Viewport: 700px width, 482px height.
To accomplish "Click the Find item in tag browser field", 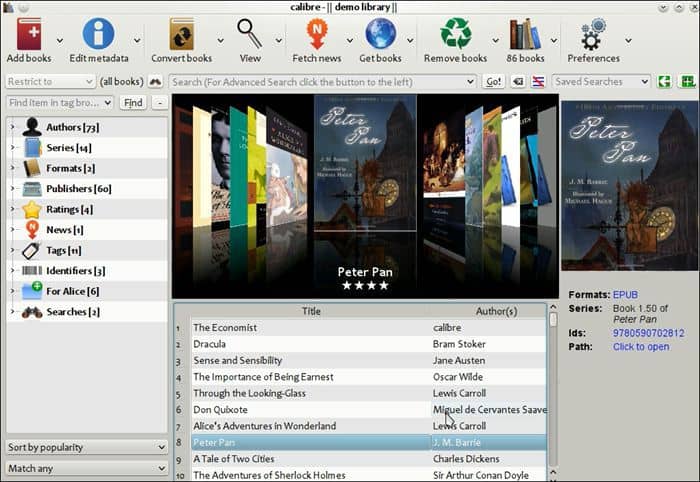I will pos(59,103).
